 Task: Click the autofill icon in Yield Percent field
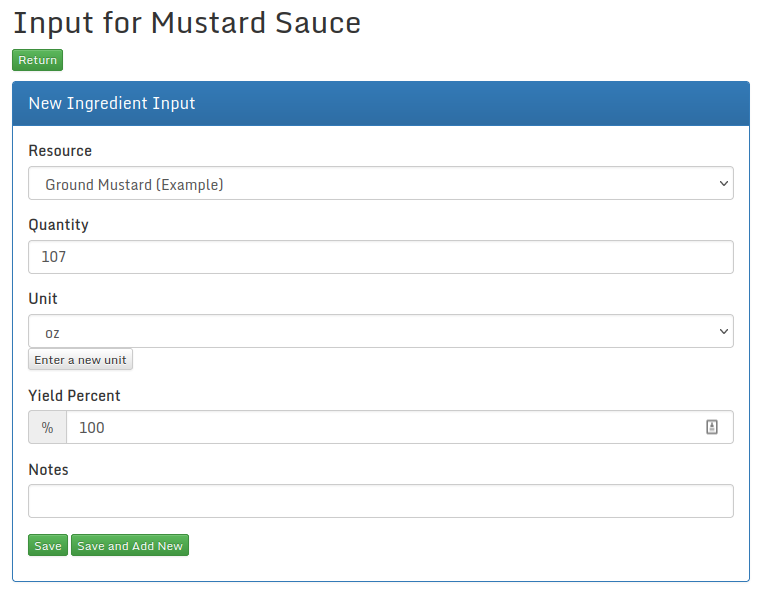(712, 427)
